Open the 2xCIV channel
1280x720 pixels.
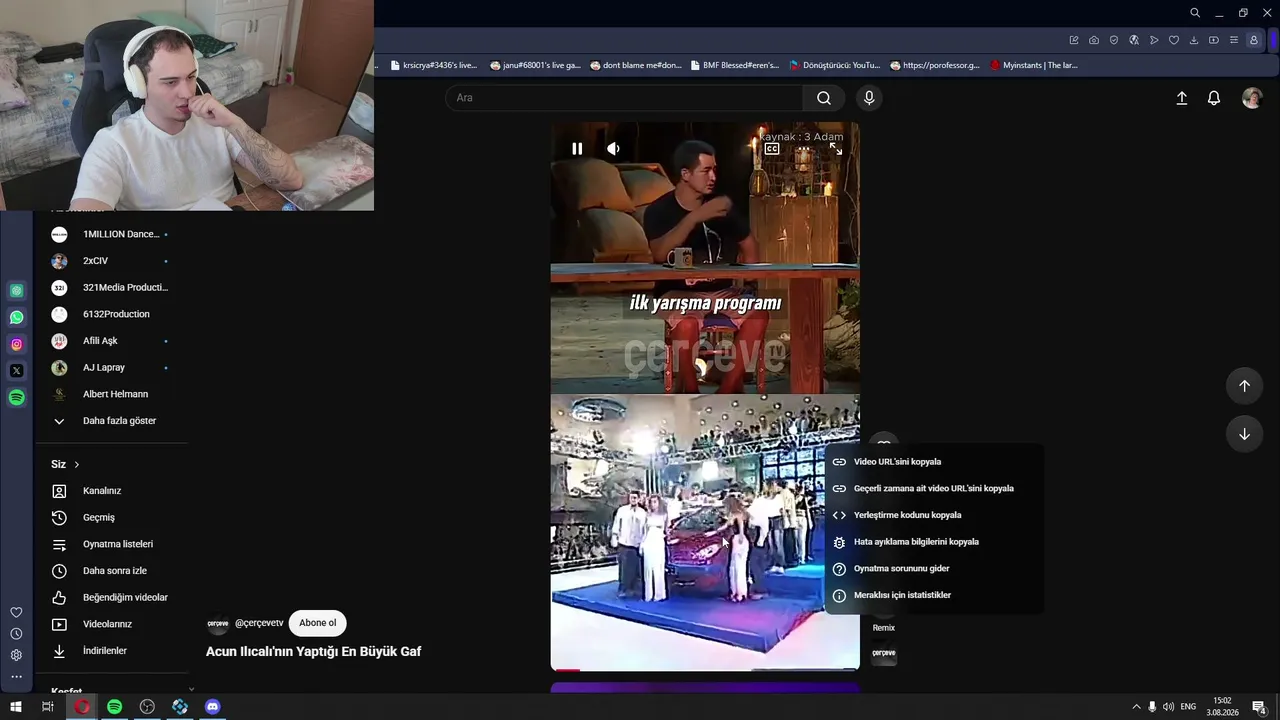(112, 261)
